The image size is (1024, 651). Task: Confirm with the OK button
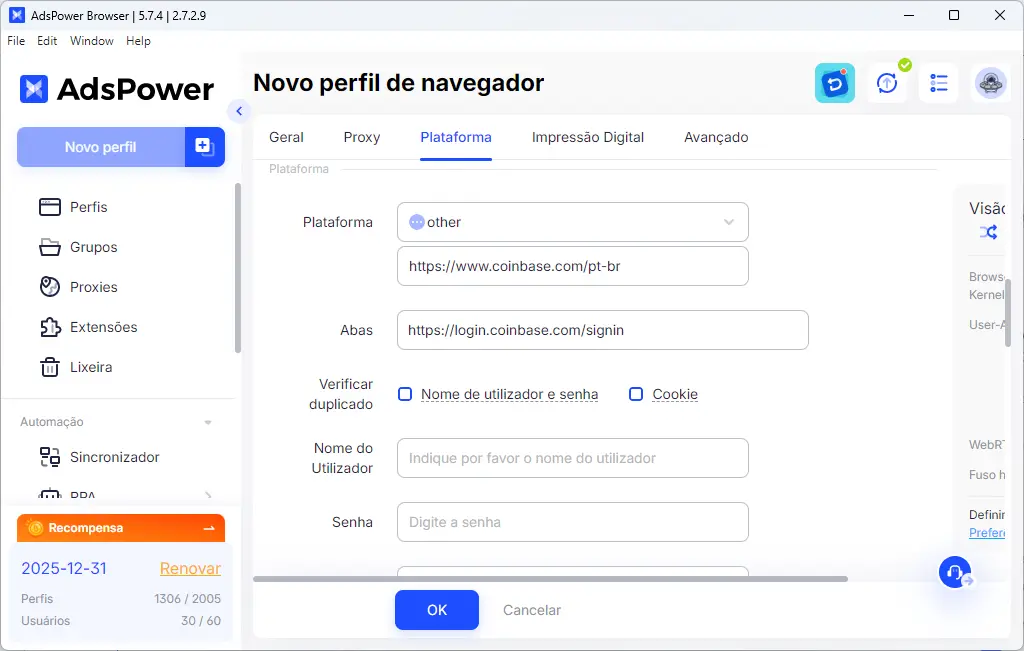point(437,610)
